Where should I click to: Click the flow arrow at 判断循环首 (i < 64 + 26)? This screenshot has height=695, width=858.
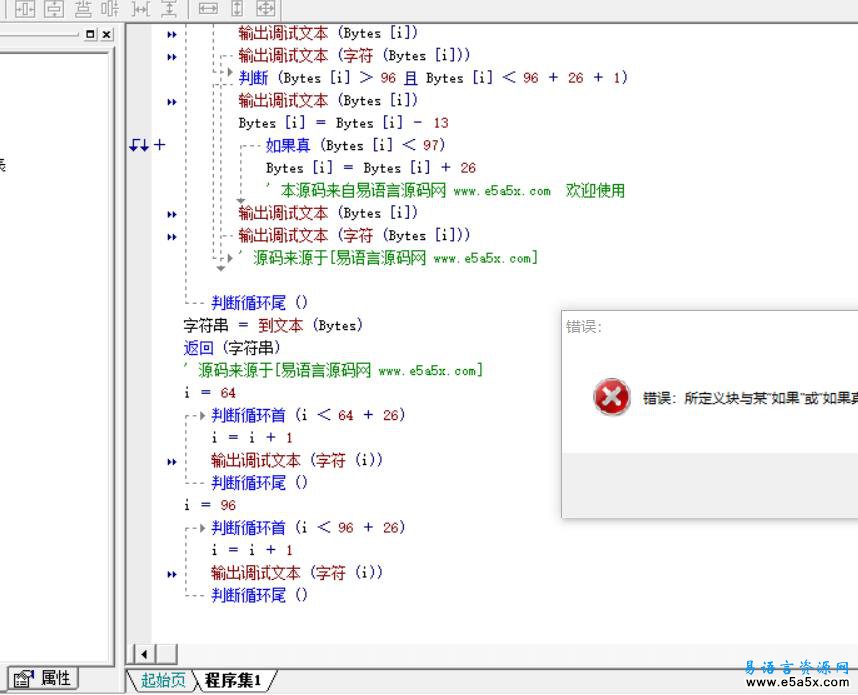(202, 415)
